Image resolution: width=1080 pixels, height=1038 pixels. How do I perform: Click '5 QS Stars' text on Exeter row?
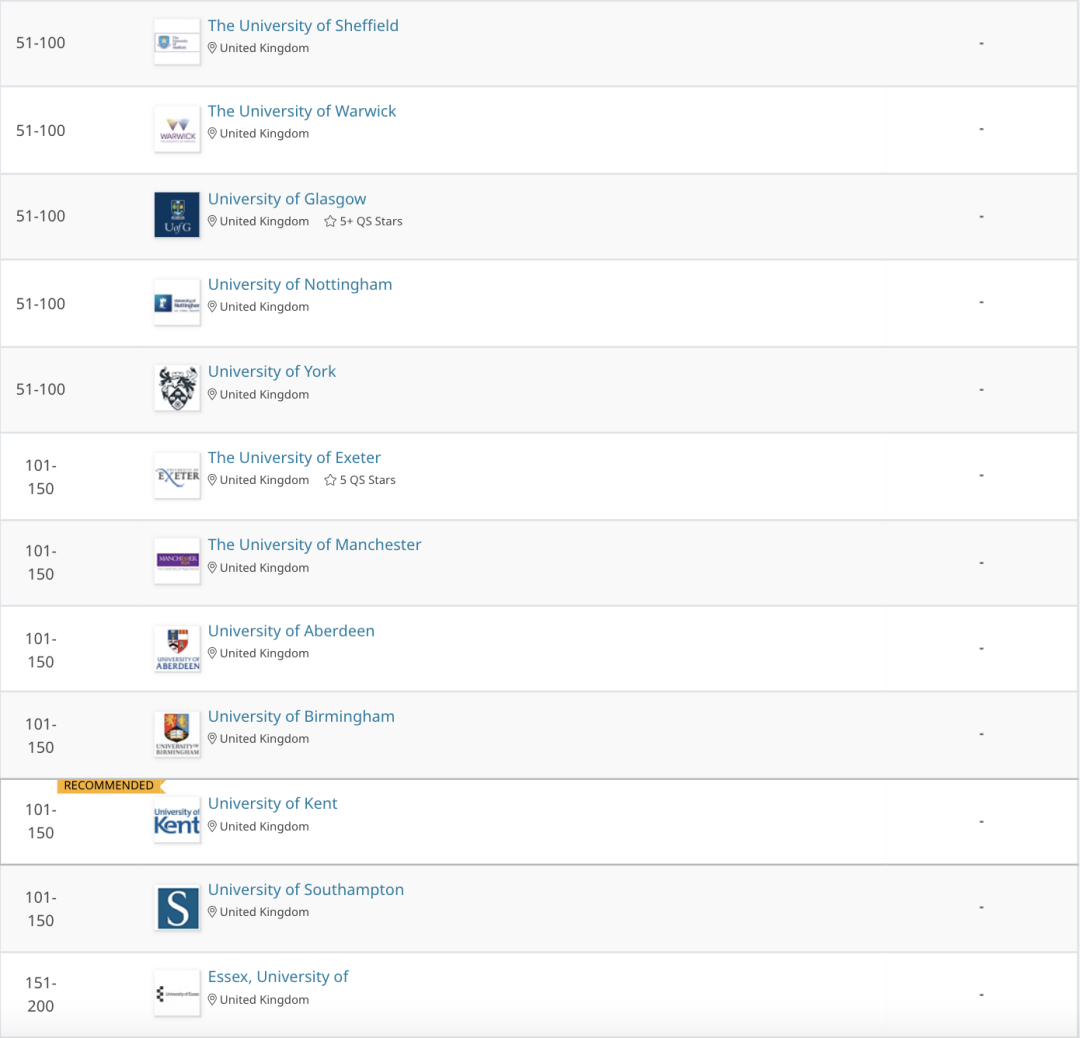[x=367, y=480]
